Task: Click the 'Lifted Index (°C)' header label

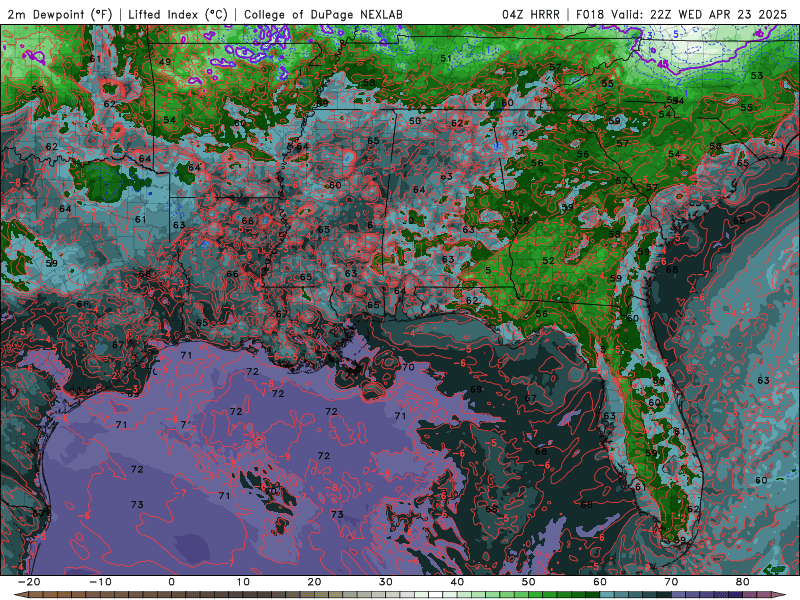Action: click(178, 14)
